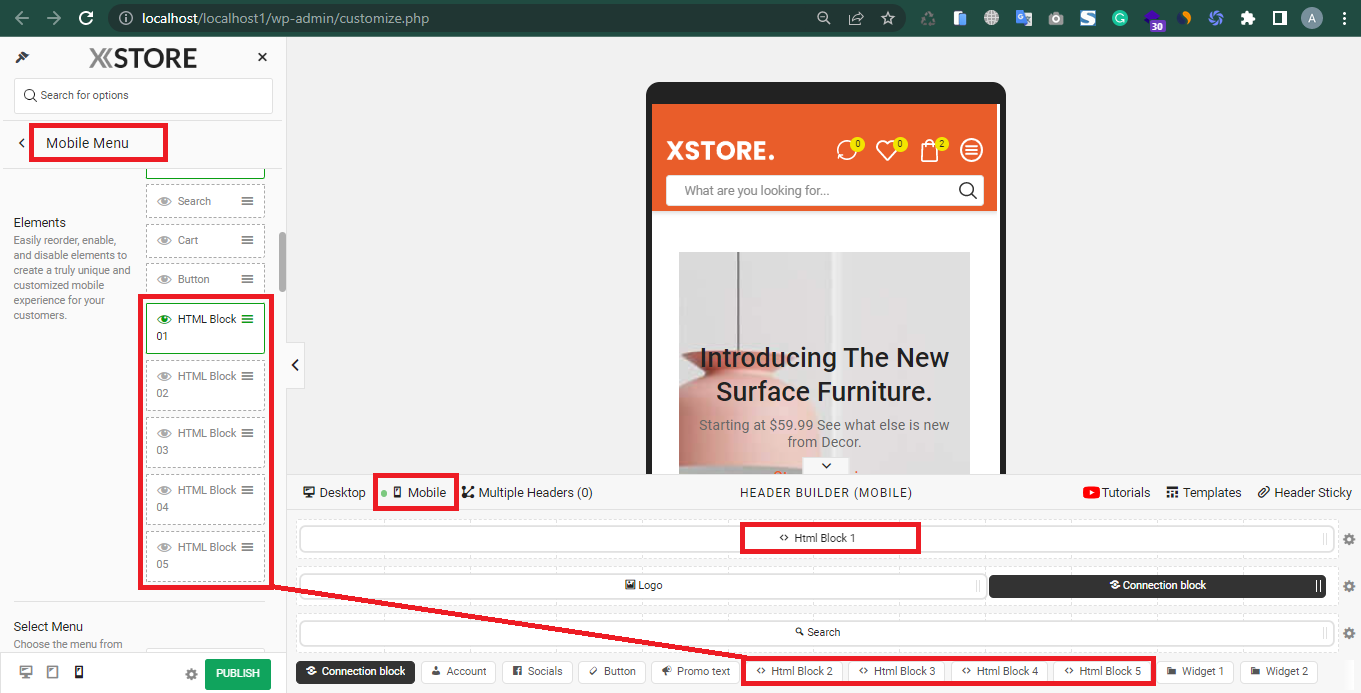Pick Button element from tray

(x=612, y=671)
